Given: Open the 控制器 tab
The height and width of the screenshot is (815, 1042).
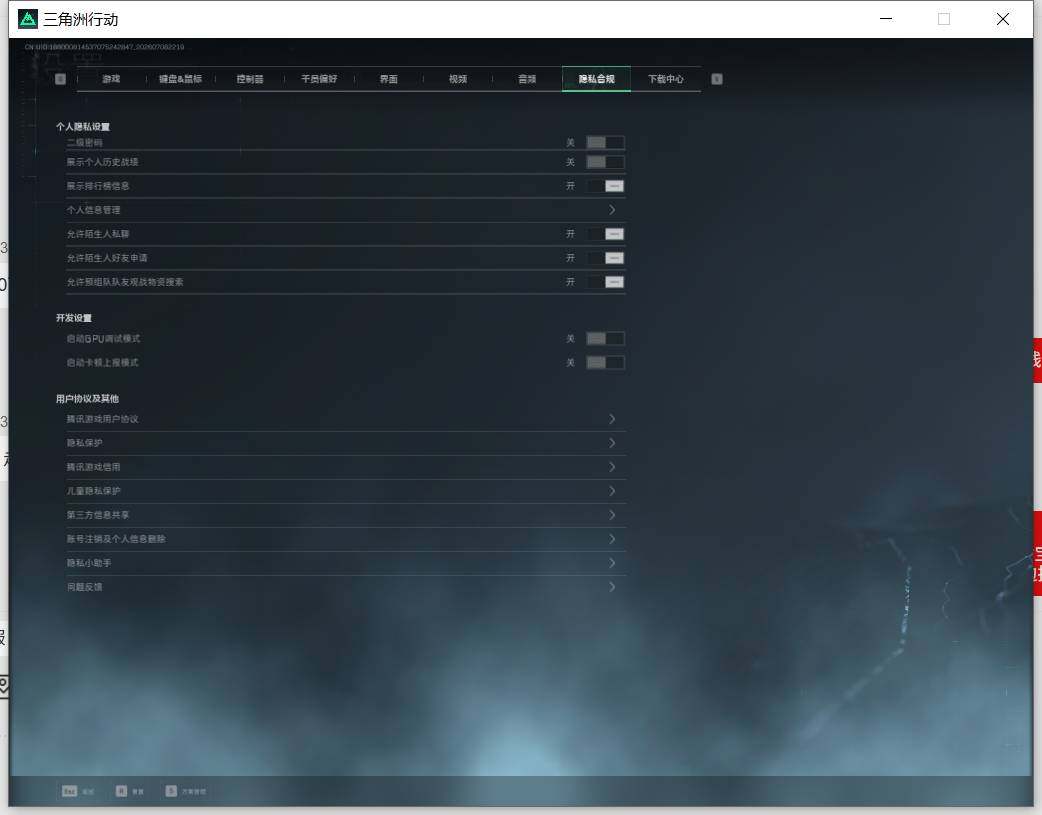Looking at the screenshot, I should coord(250,78).
